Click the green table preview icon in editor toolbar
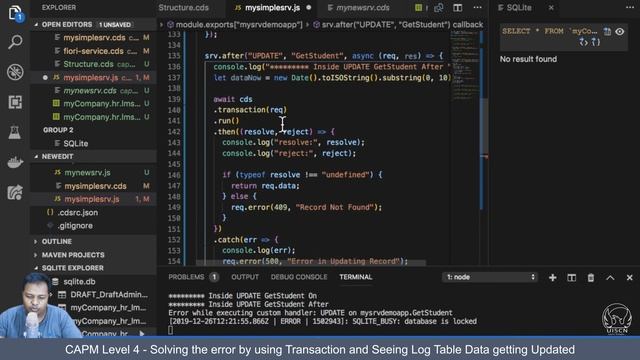Viewport: 640px width, 360px height. 418,8
